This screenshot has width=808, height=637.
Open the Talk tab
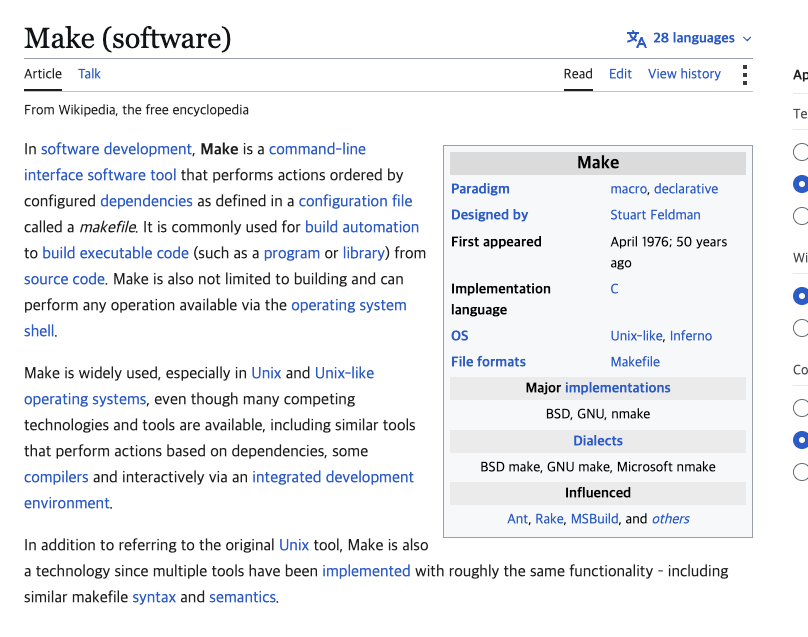pos(89,74)
